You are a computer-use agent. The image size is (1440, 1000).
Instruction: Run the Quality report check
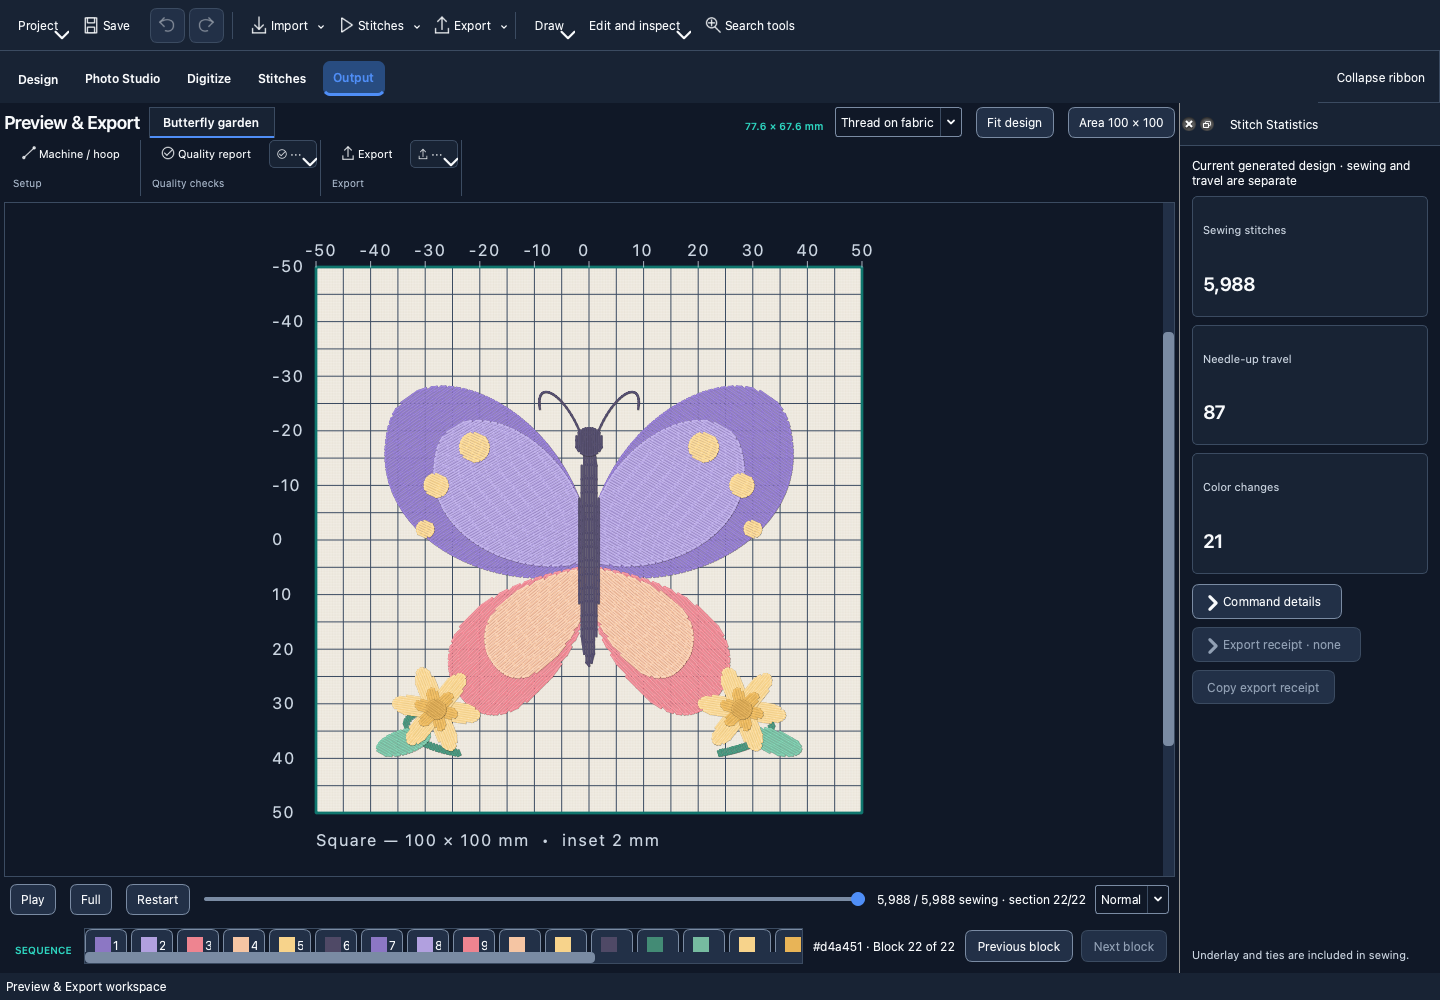207,154
